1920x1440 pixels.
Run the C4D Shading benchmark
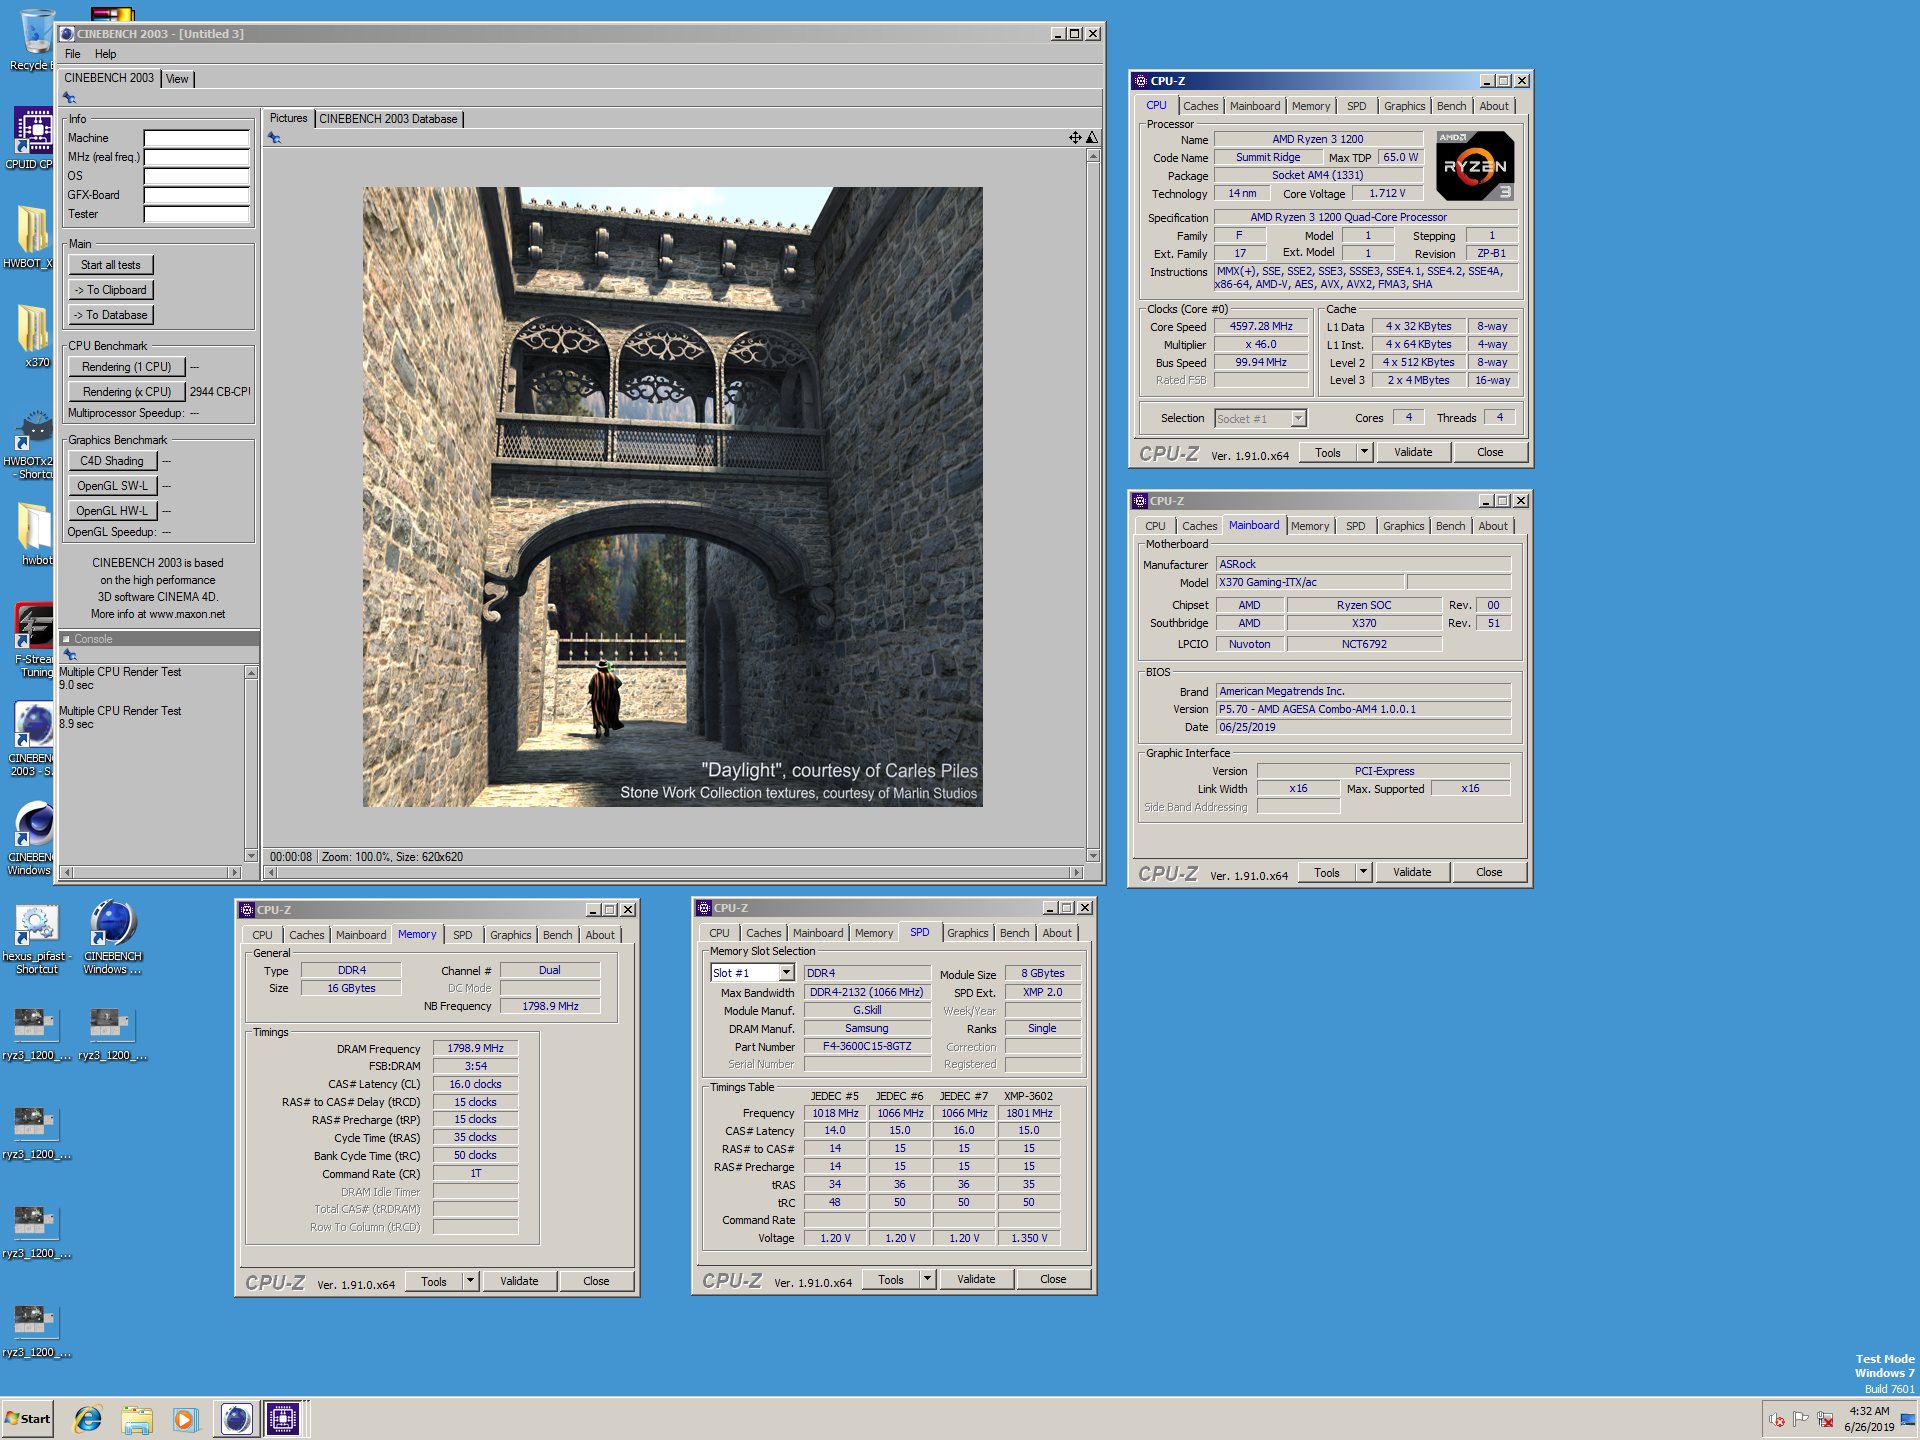pos(112,461)
